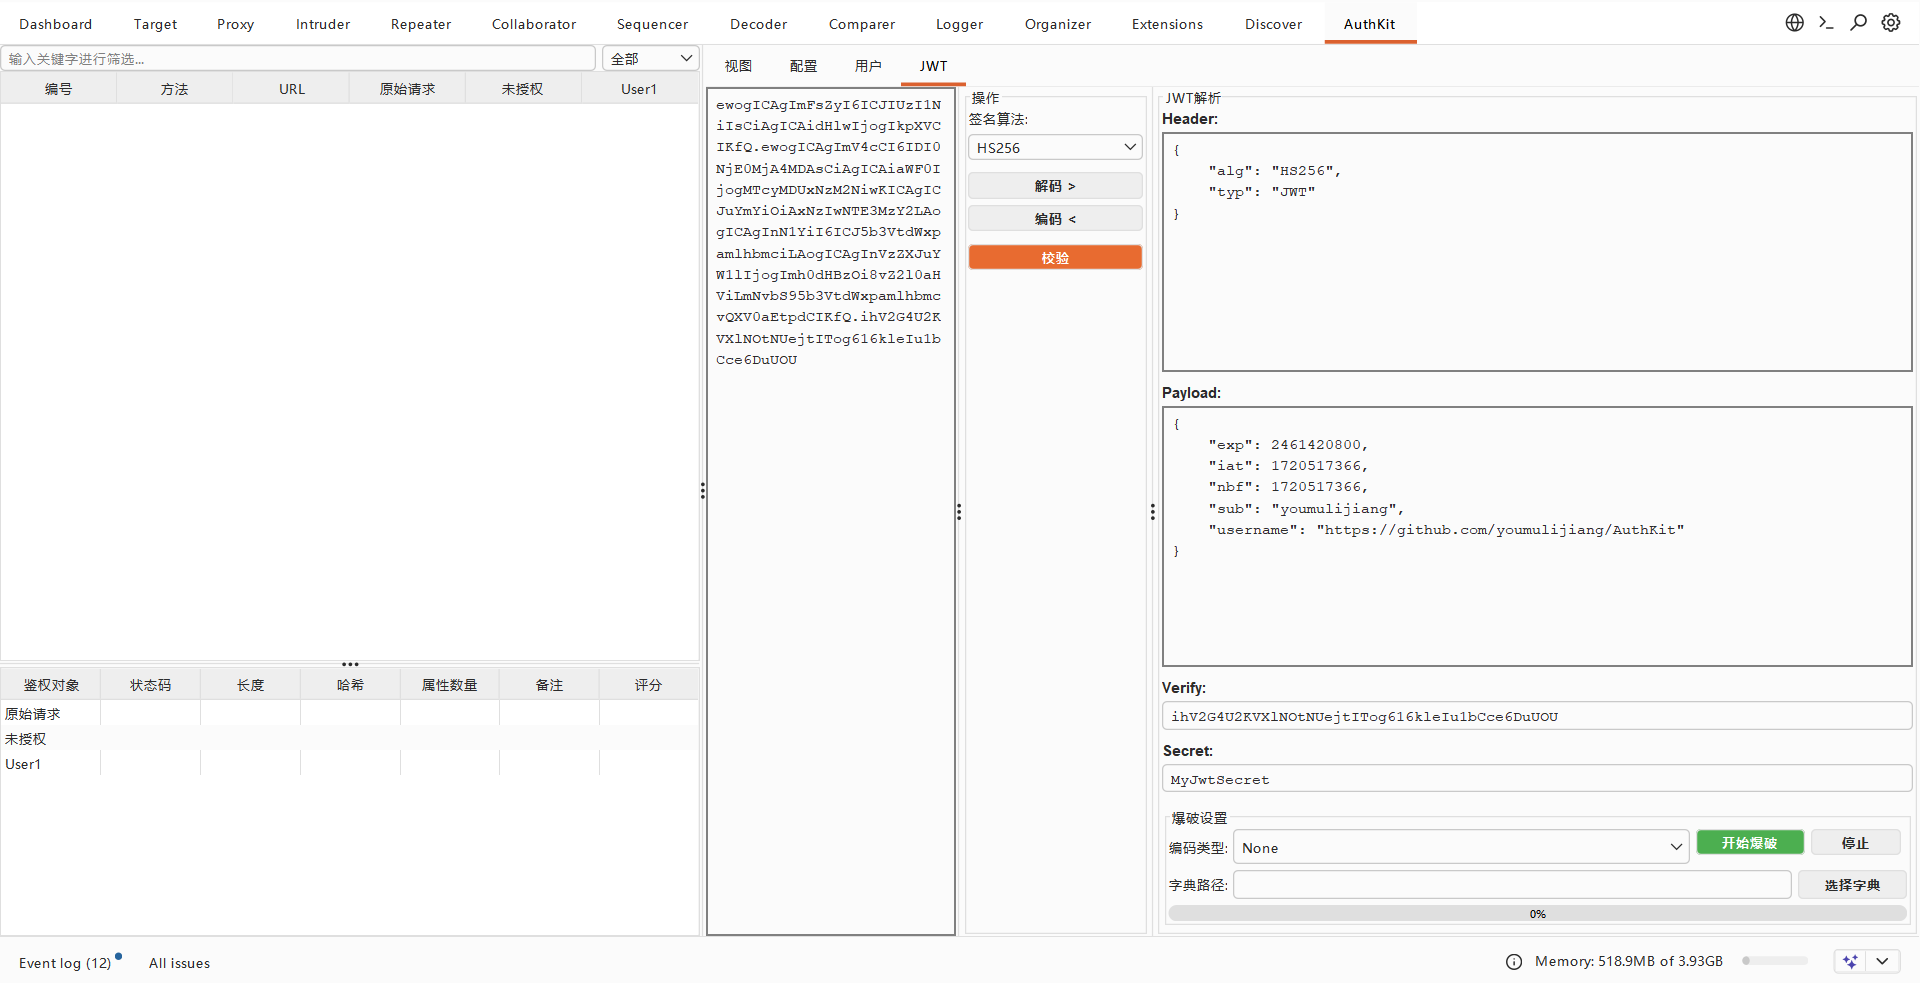Click the memory info icon
The height and width of the screenshot is (983, 1920).
tap(1514, 961)
